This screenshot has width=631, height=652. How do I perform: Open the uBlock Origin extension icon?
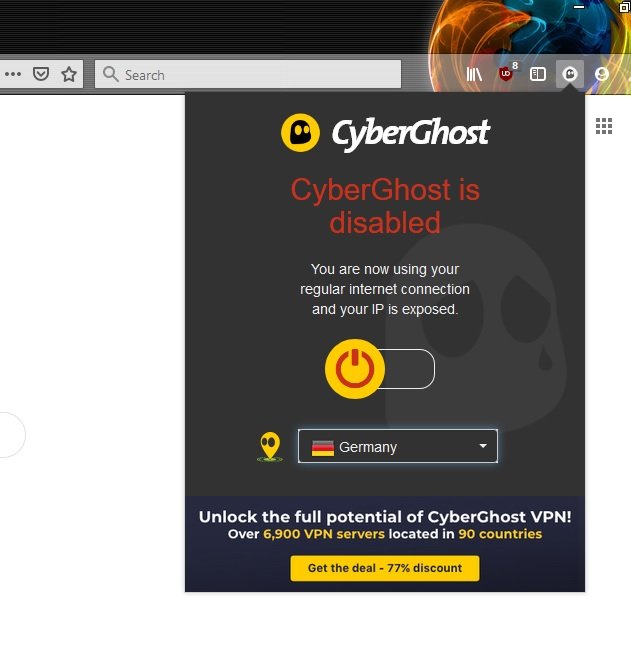click(x=507, y=73)
